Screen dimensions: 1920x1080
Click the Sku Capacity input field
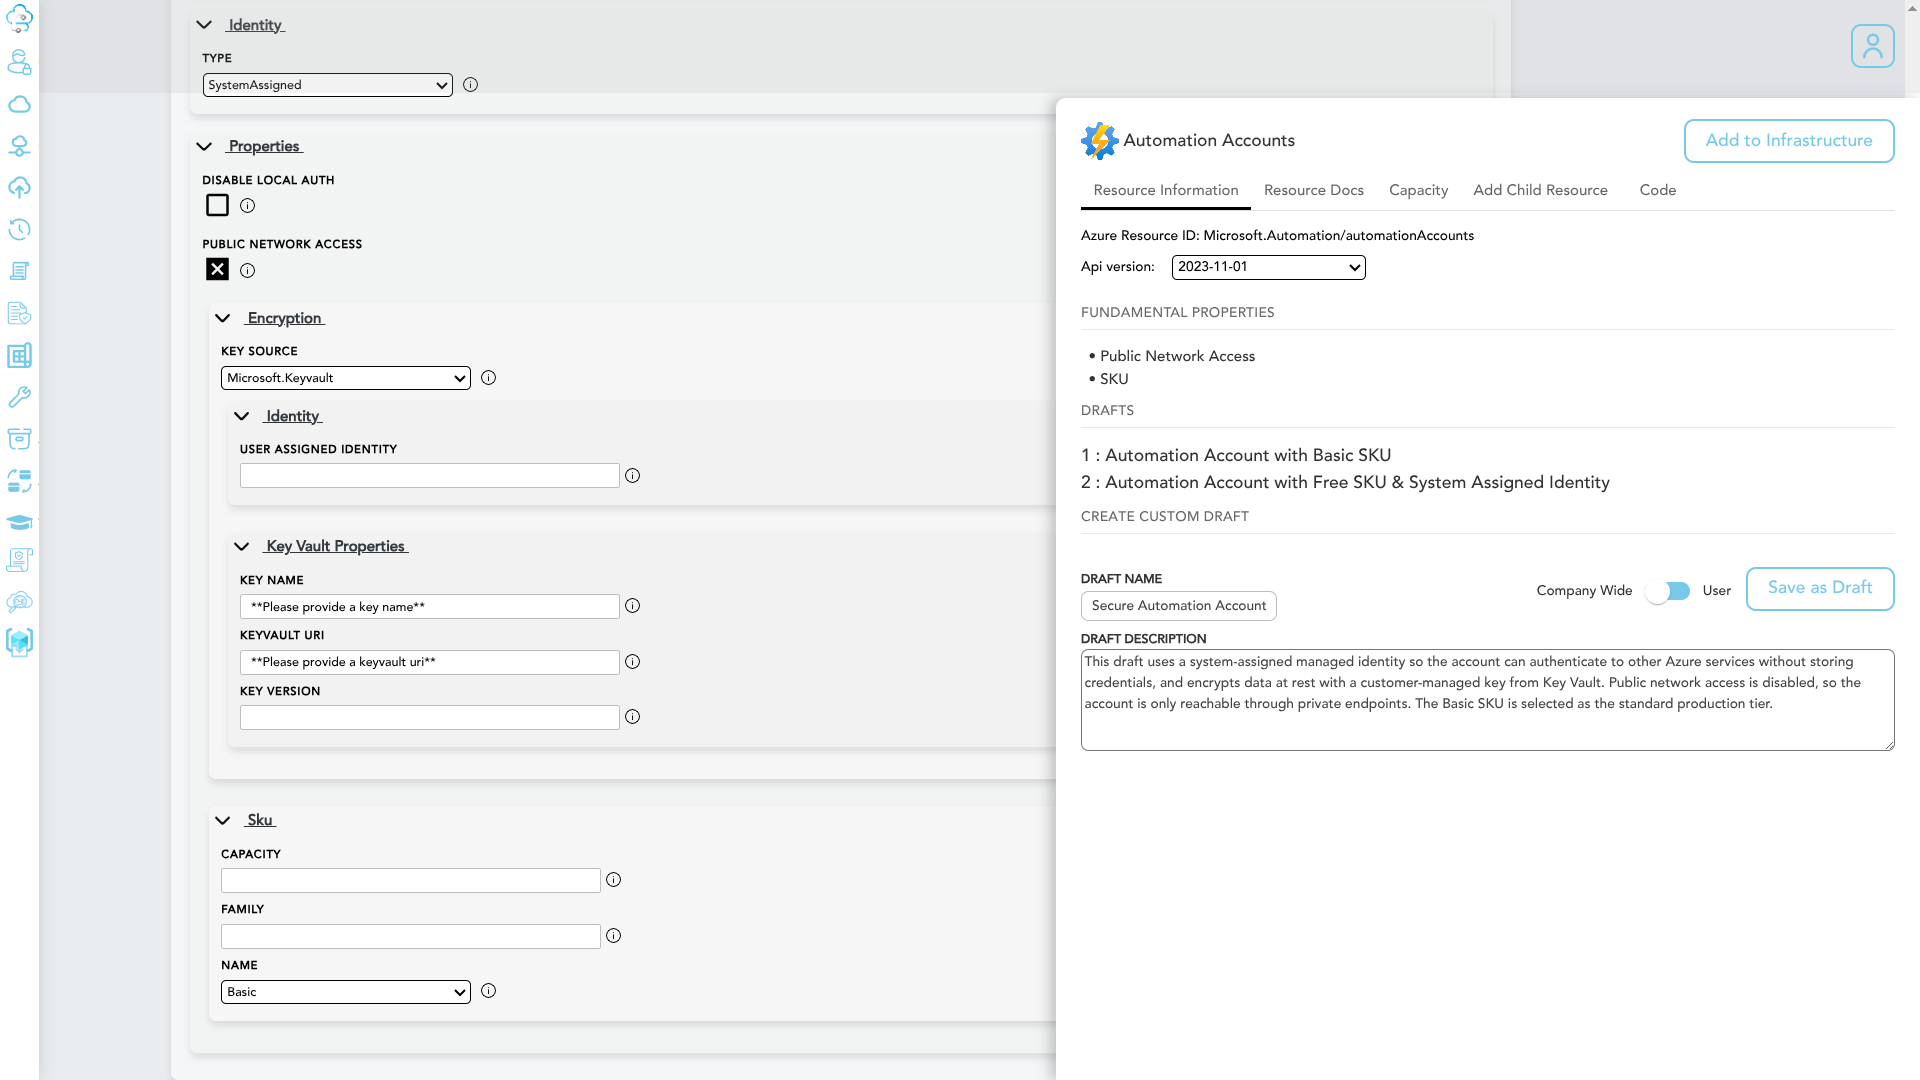410,880
